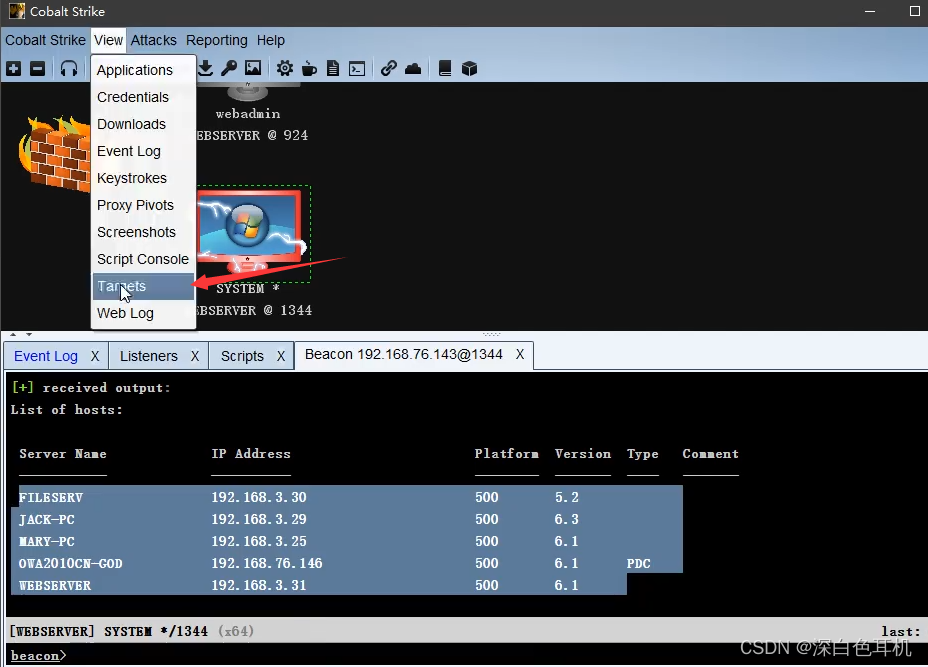Click the OWA2010CN-GOD server name
This screenshot has width=928, height=667.
tap(70, 563)
